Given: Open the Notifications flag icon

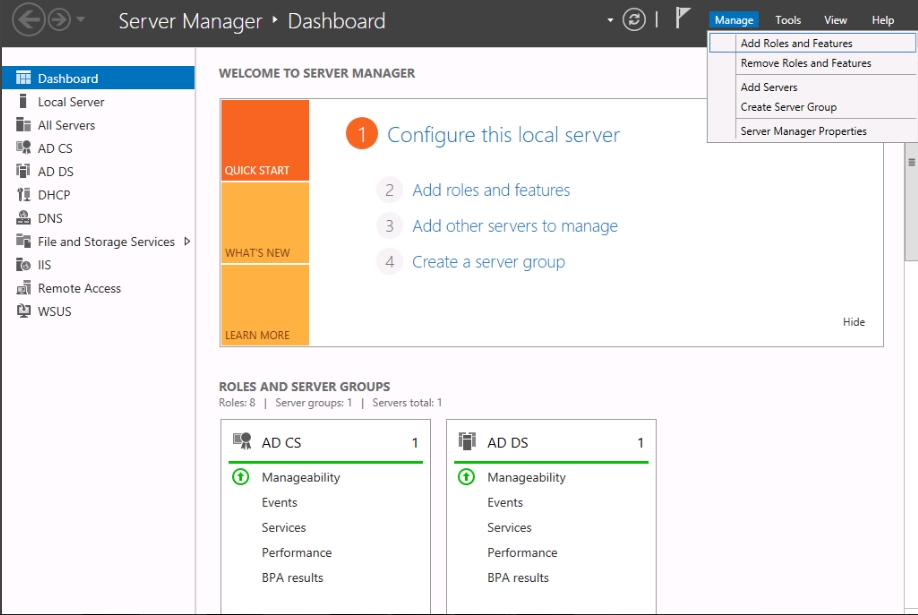Looking at the screenshot, I should click(682, 18).
